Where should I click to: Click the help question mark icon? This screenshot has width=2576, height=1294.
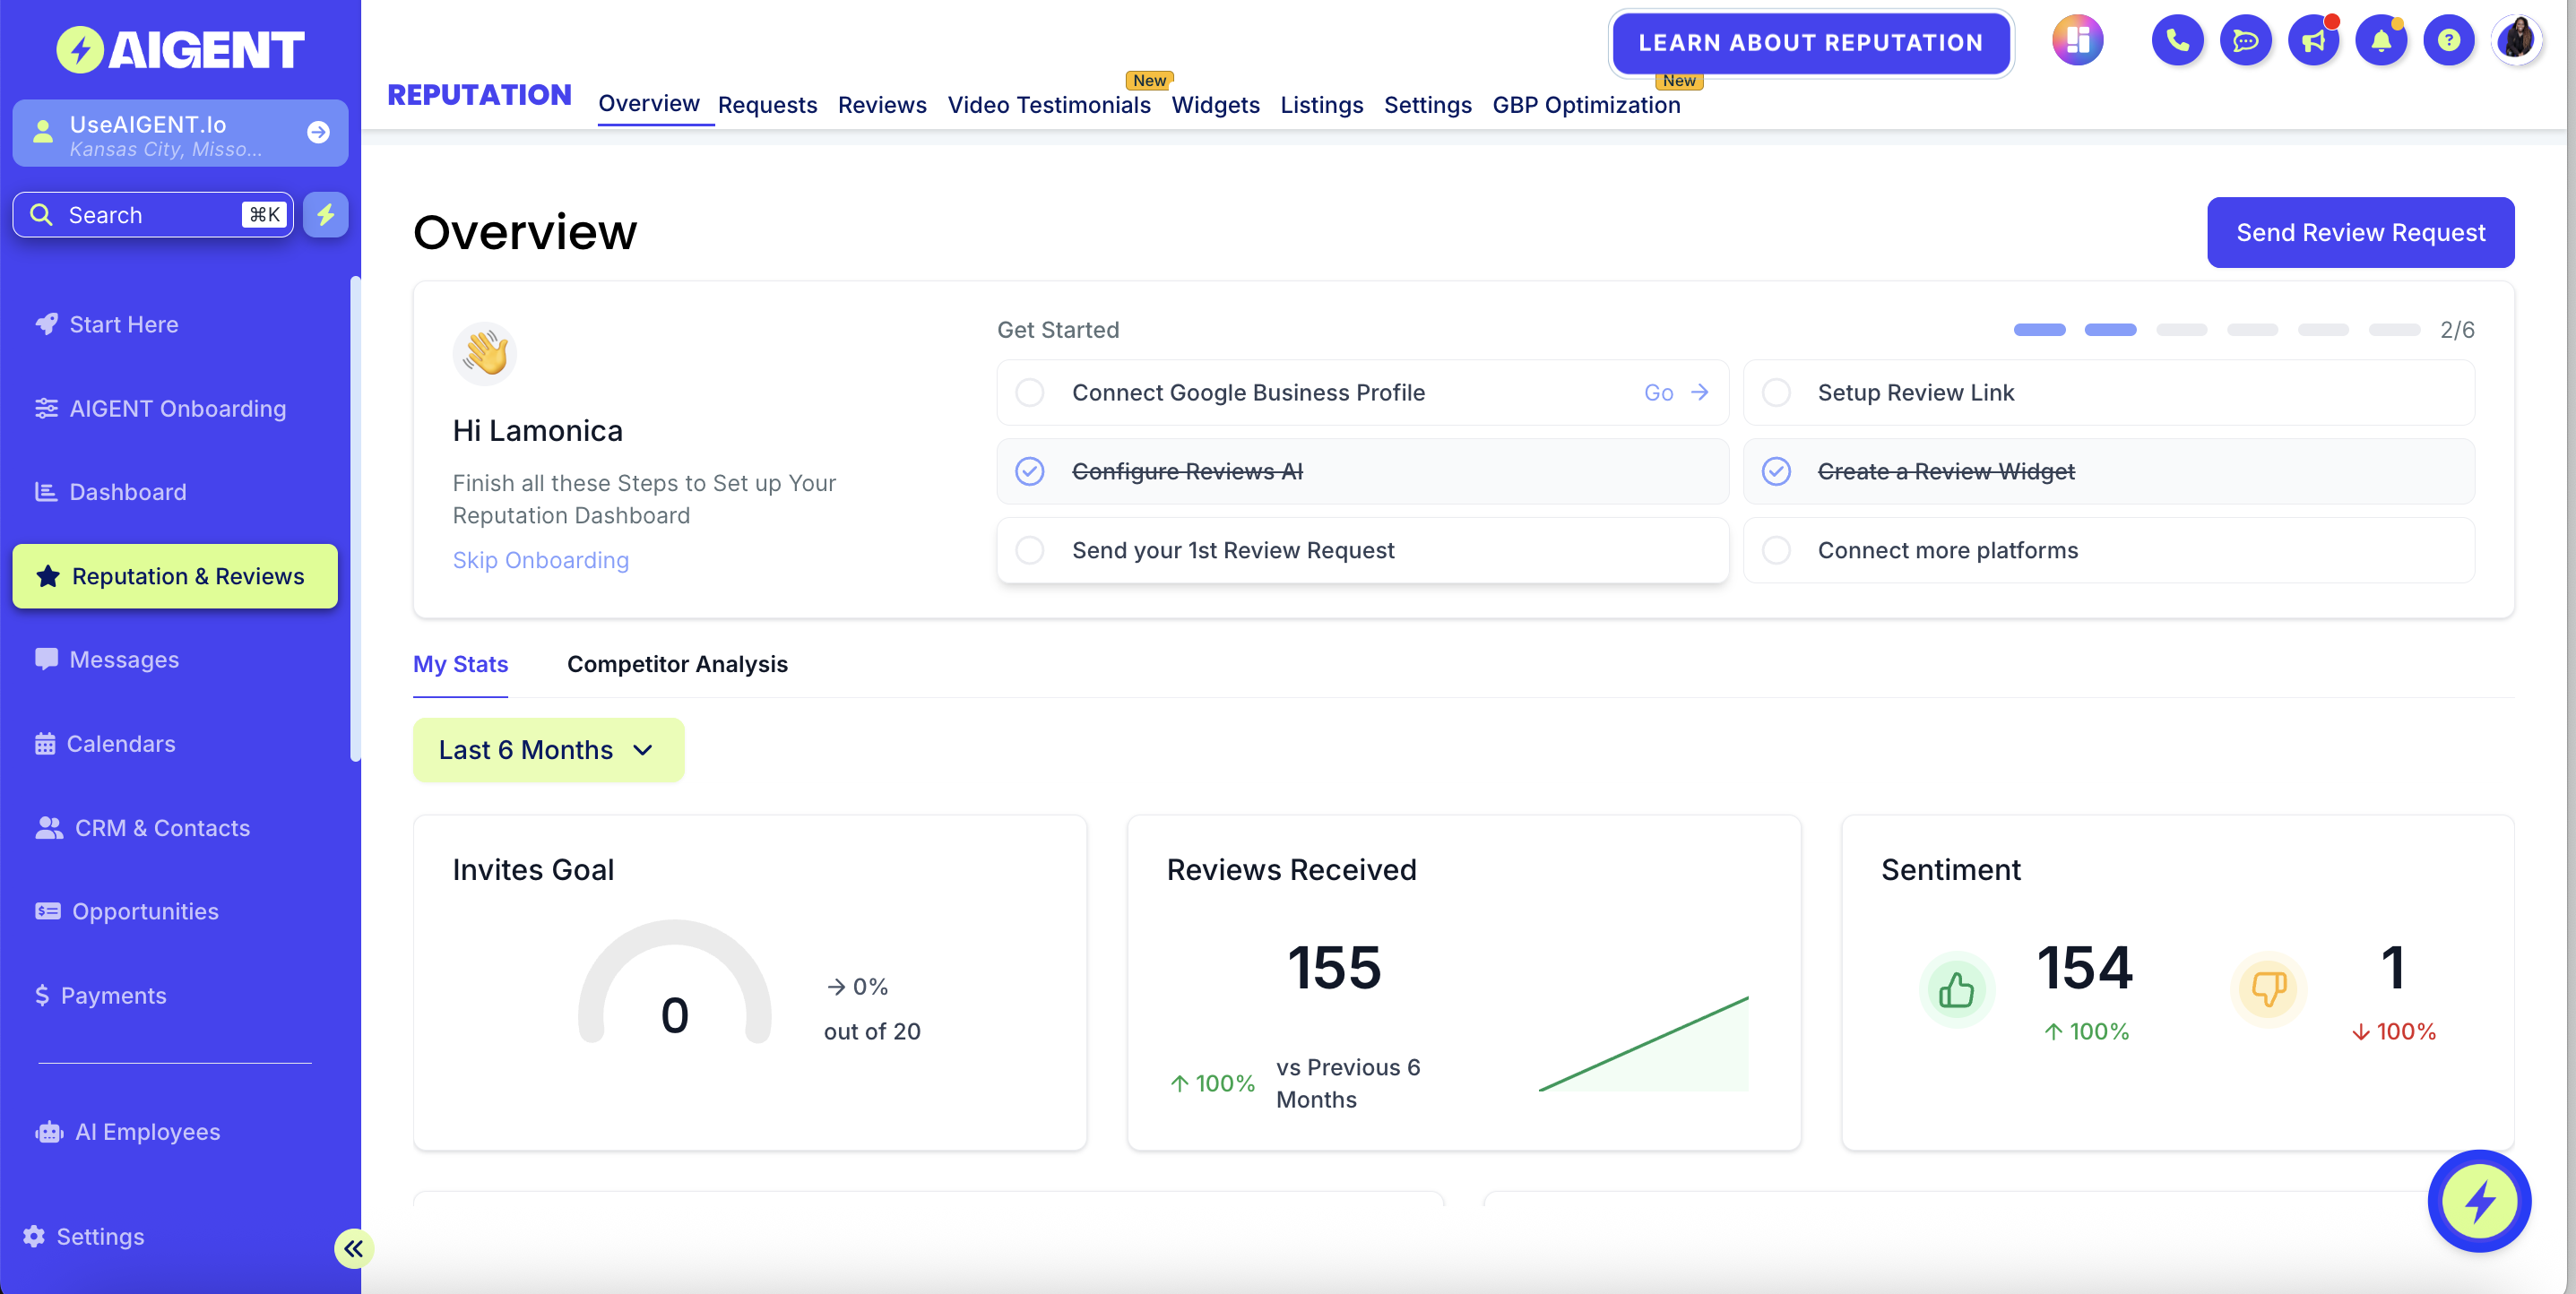[2448, 41]
